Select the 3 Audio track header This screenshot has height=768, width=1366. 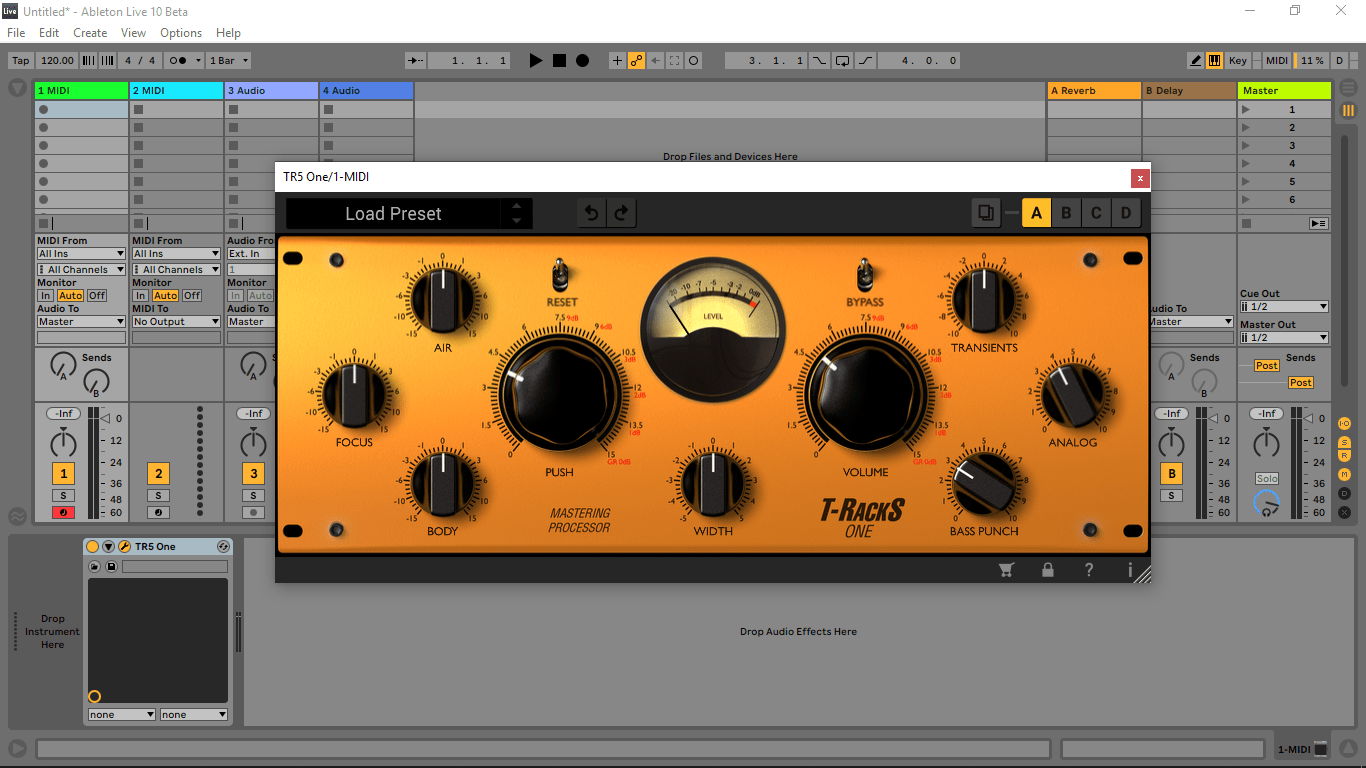[x=271, y=90]
